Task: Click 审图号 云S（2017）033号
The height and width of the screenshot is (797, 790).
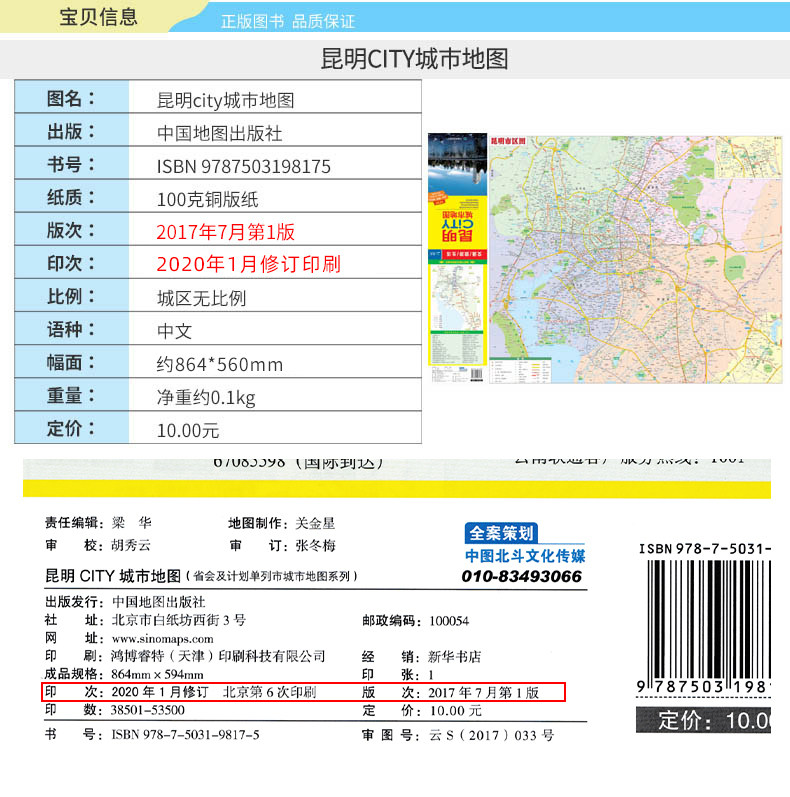Action: [458, 735]
